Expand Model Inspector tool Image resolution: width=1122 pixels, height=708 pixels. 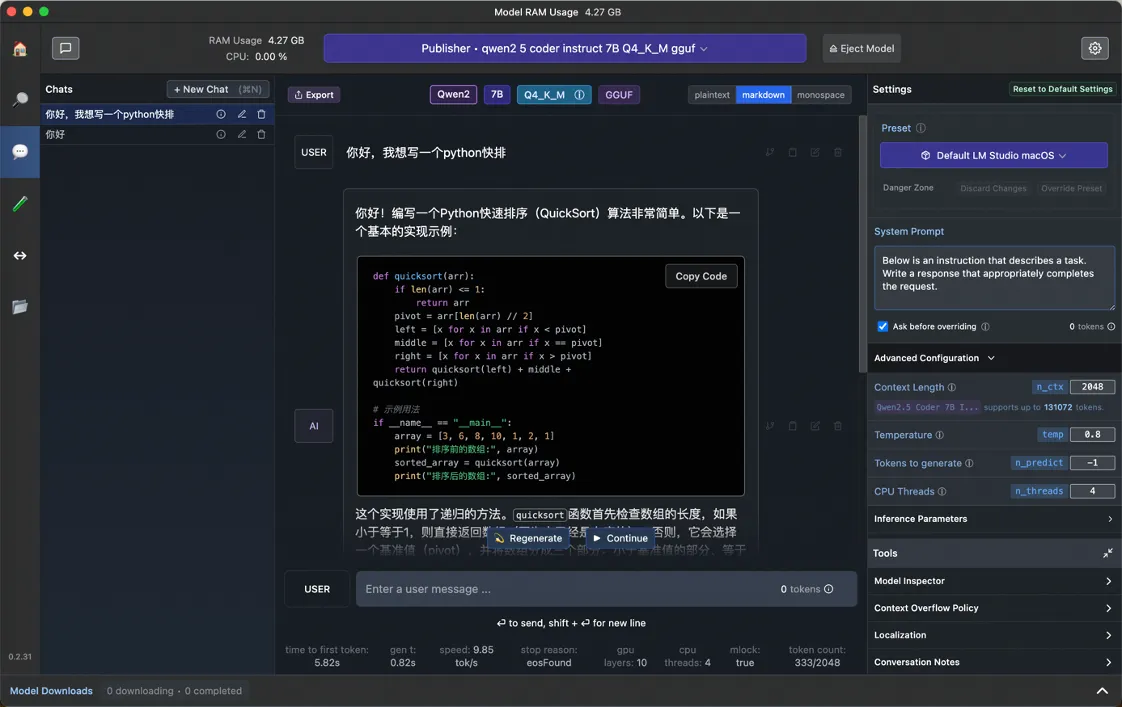click(993, 581)
